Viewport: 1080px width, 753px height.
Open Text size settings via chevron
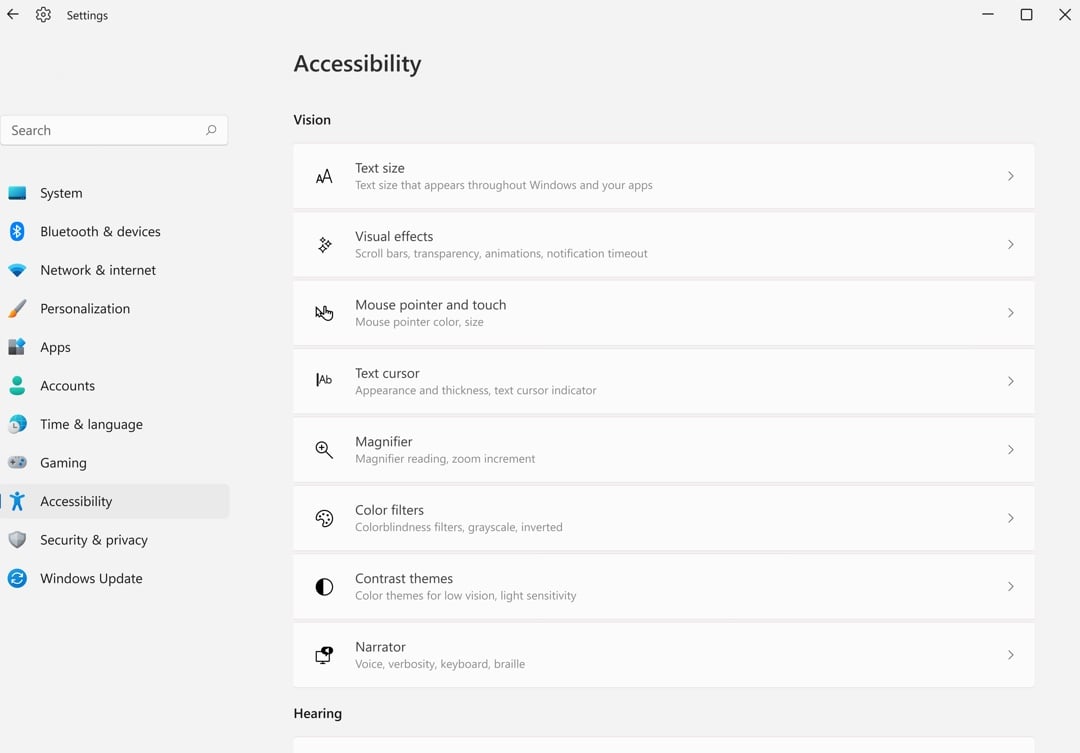click(1010, 176)
